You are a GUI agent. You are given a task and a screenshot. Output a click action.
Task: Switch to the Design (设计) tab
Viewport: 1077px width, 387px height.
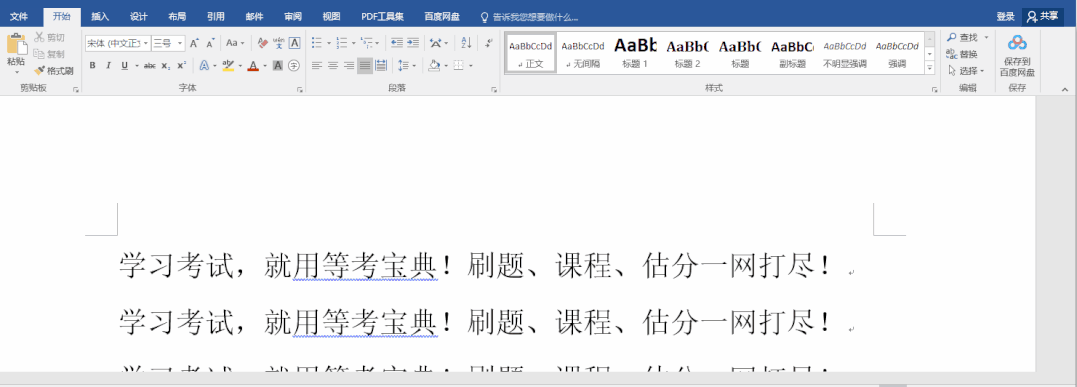[x=139, y=16]
